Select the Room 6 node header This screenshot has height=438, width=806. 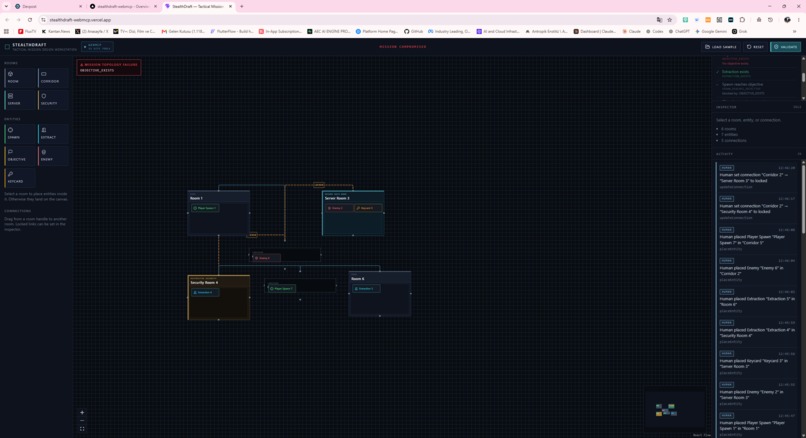point(380,278)
